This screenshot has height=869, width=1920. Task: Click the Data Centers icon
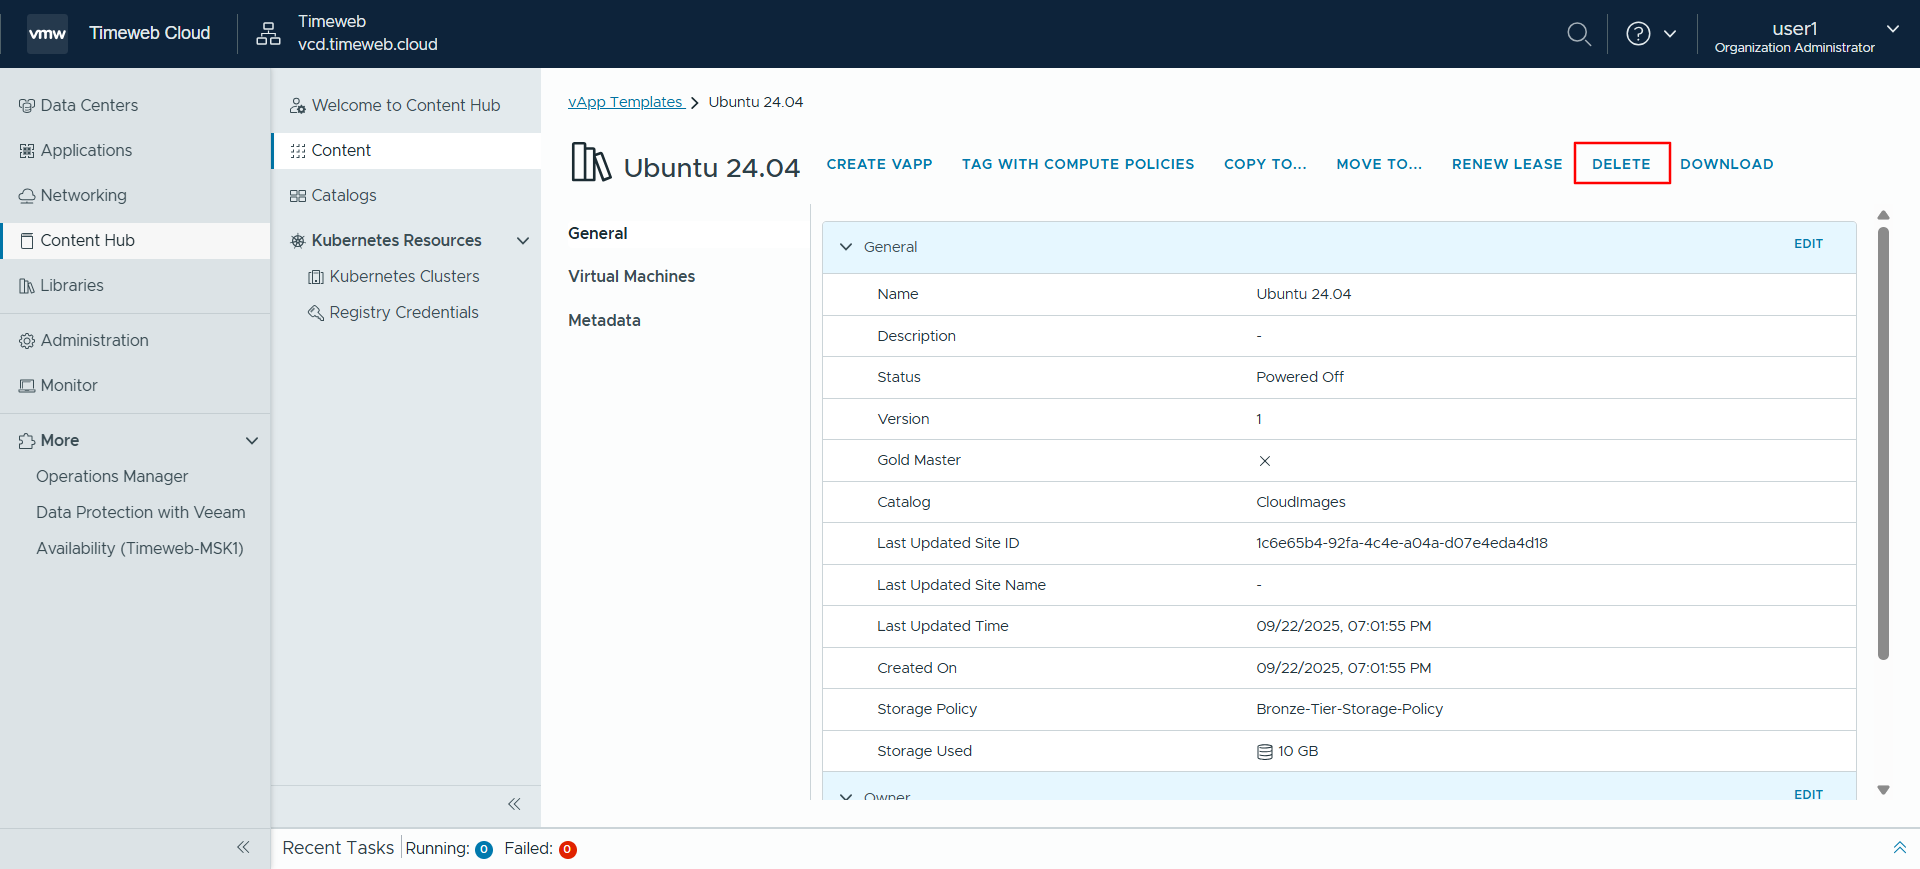coord(27,106)
